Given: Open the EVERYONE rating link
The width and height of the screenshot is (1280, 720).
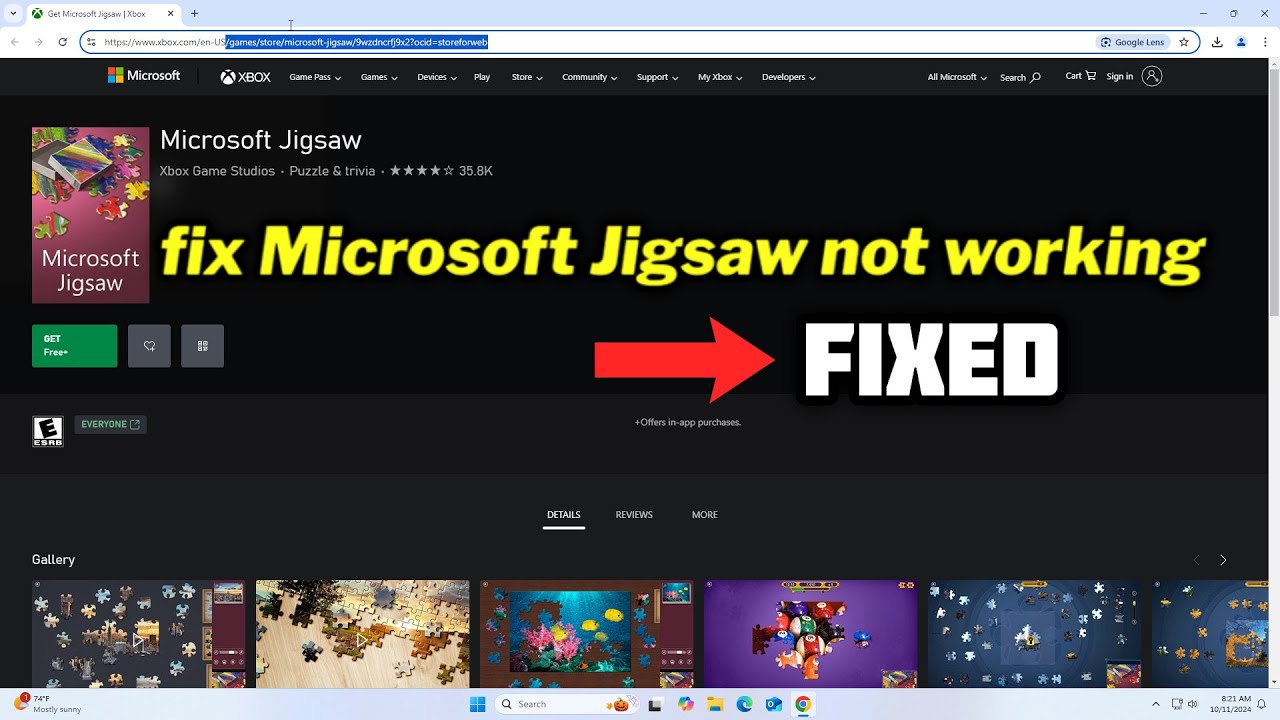Looking at the screenshot, I should (110, 424).
